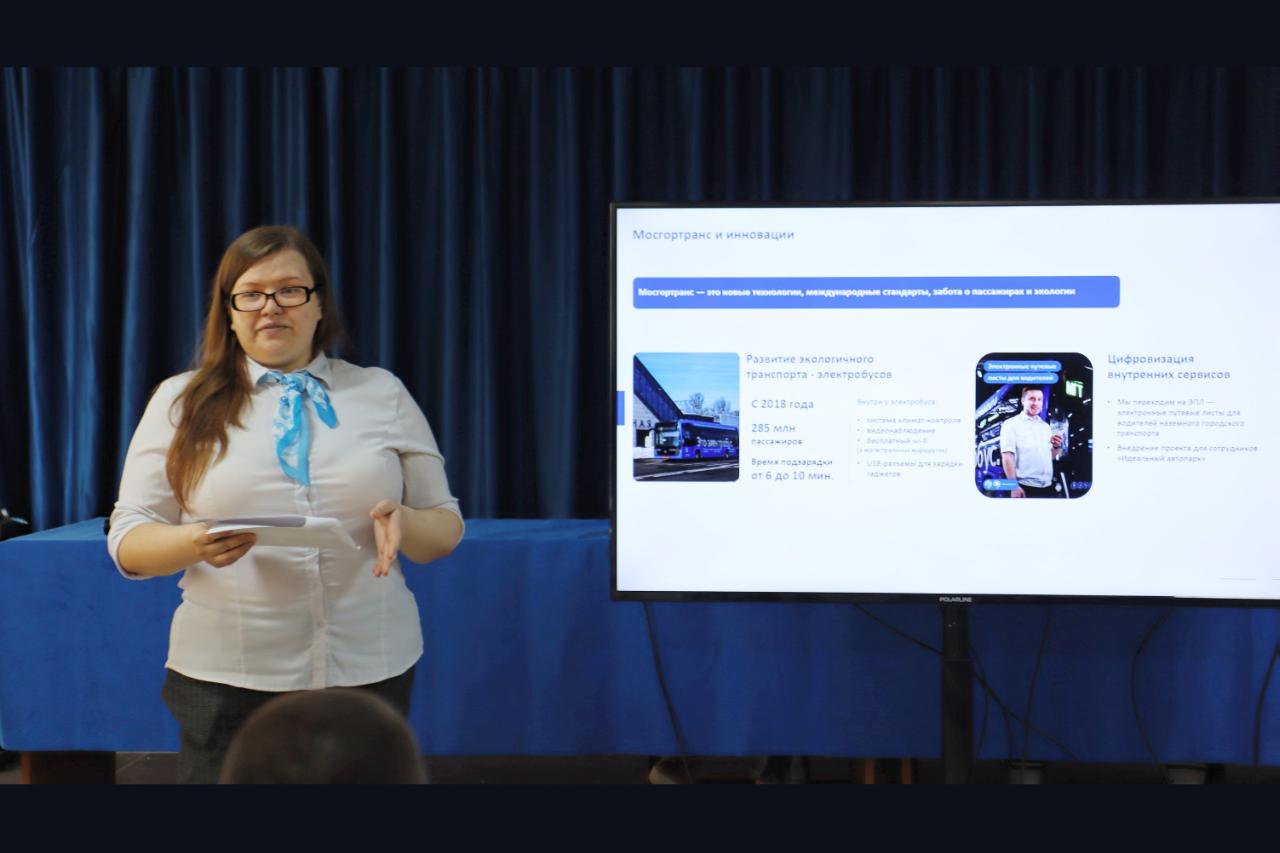This screenshot has height=853, width=1280.
Task: Click the slide title 'Мосгортранс и инновации'
Action: tap(713, 235)
